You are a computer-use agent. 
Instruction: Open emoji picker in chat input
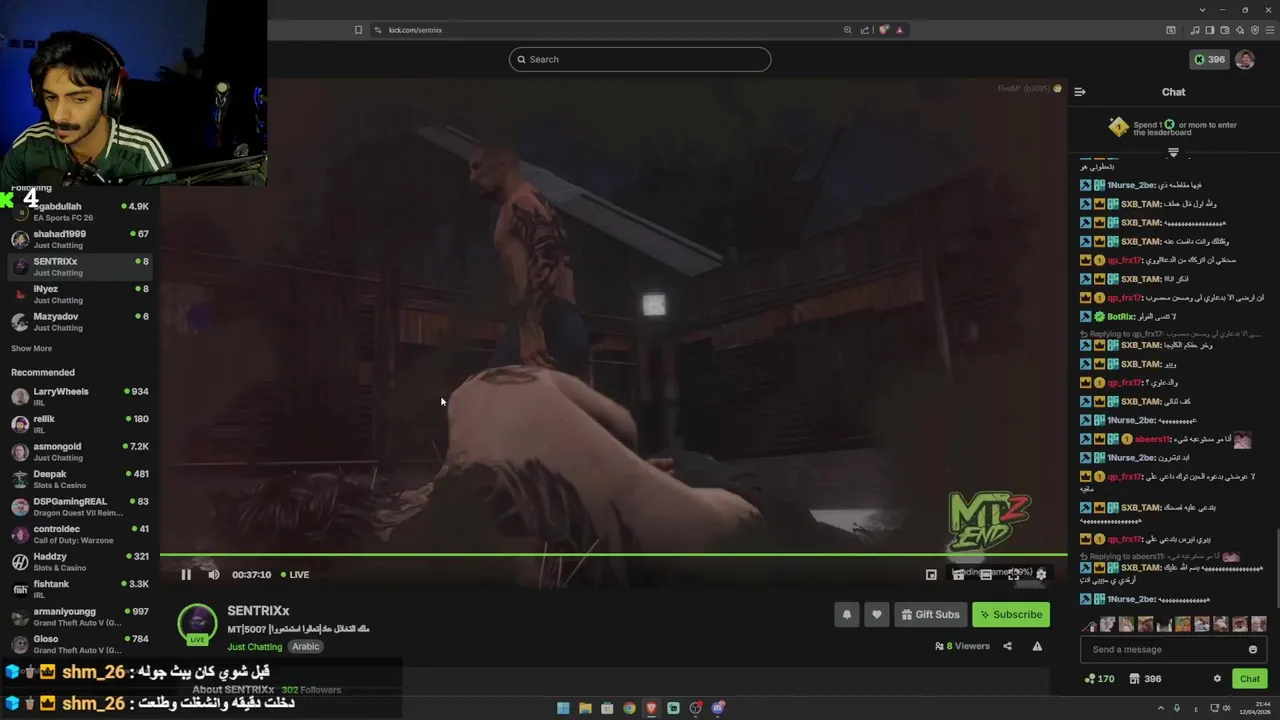coord(1253,649)
